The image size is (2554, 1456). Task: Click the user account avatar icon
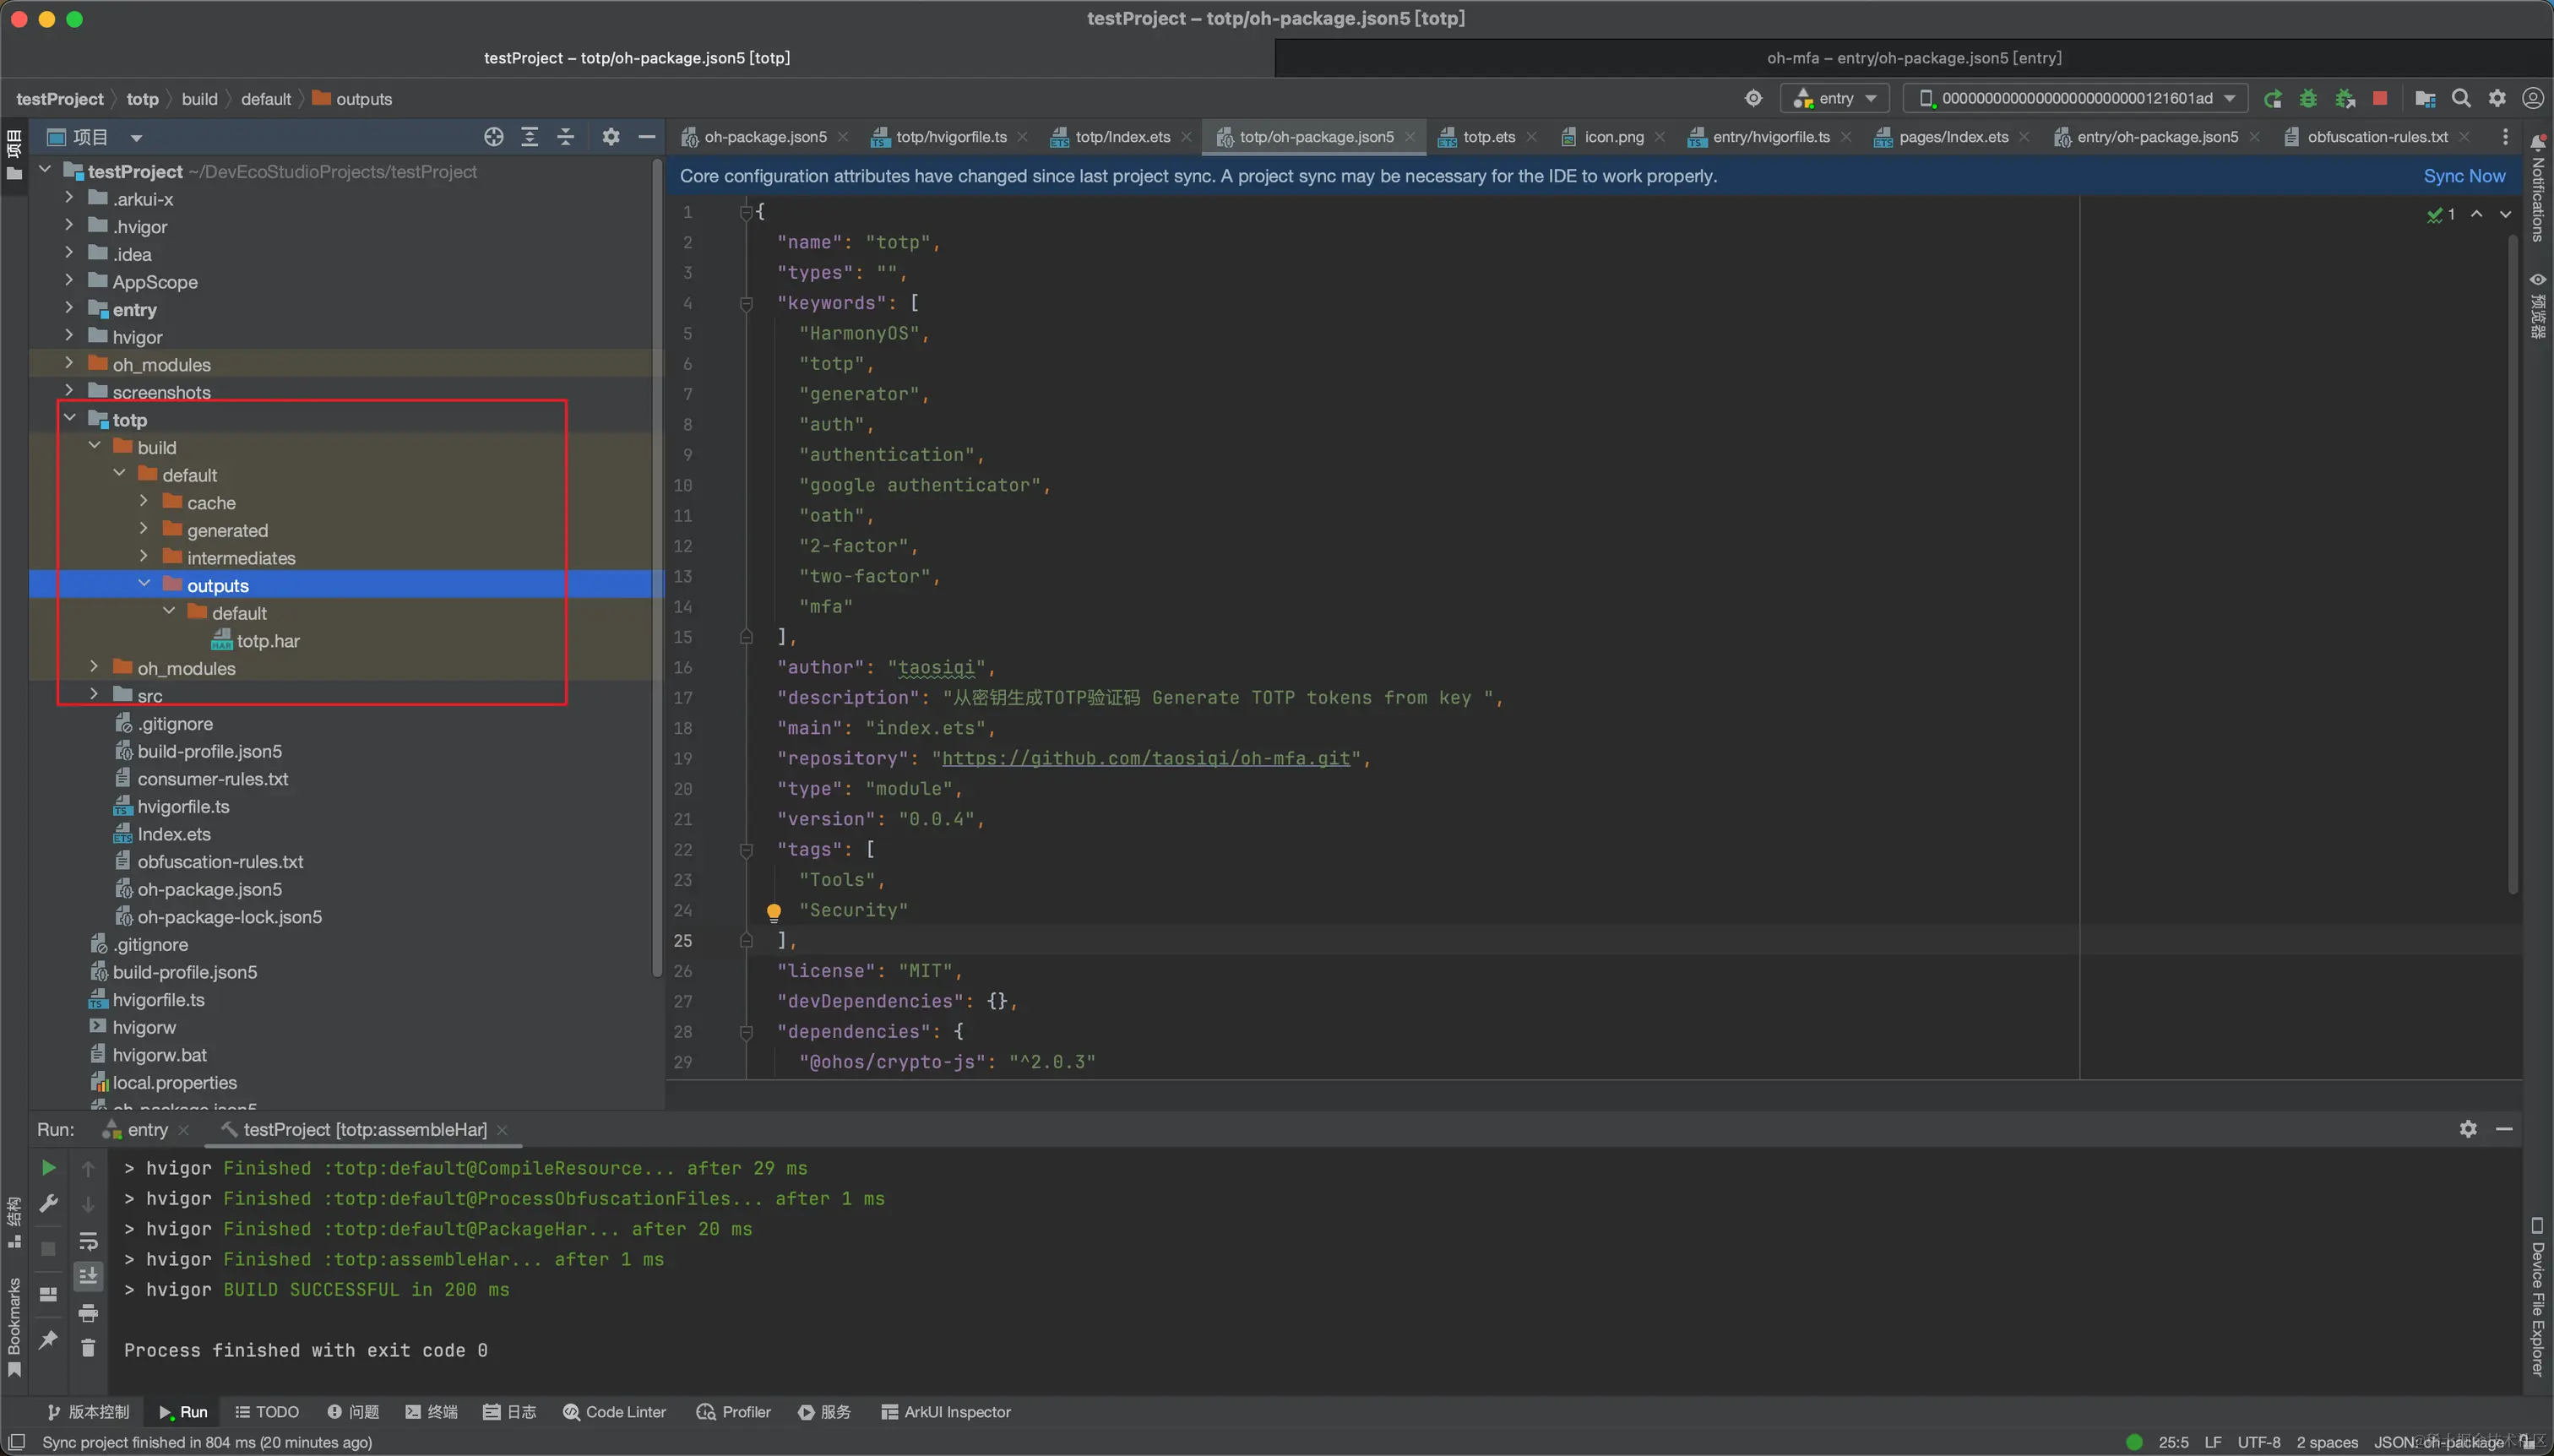pos(2533,98)
